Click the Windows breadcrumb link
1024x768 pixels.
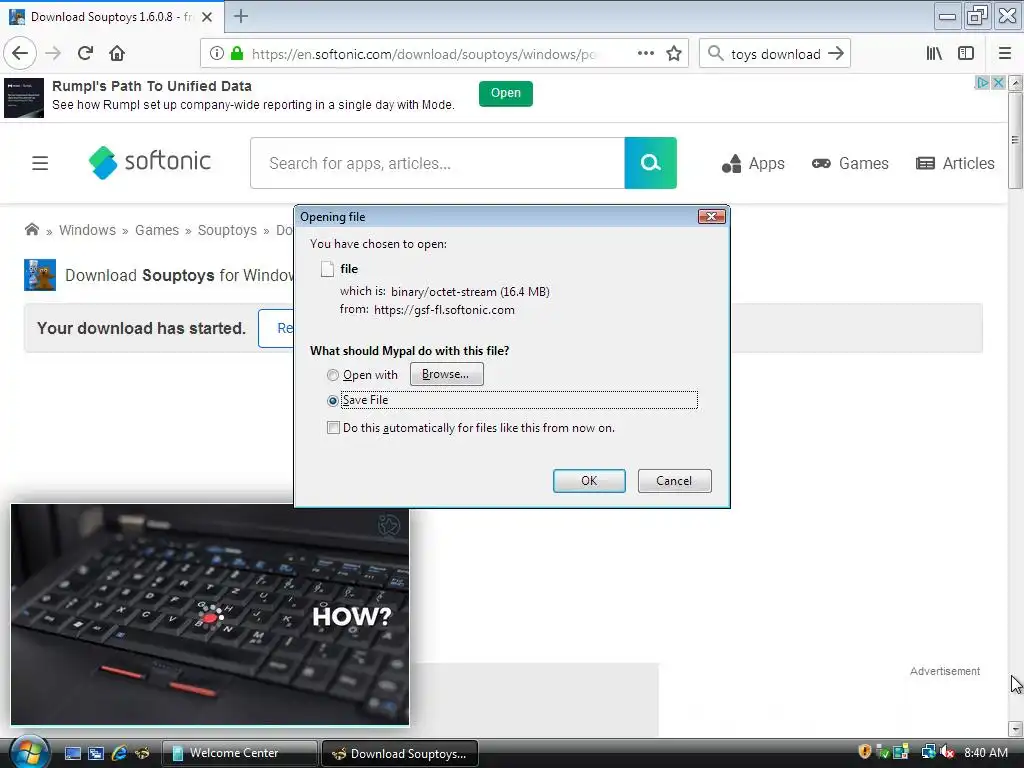click(x=88, y=230)
